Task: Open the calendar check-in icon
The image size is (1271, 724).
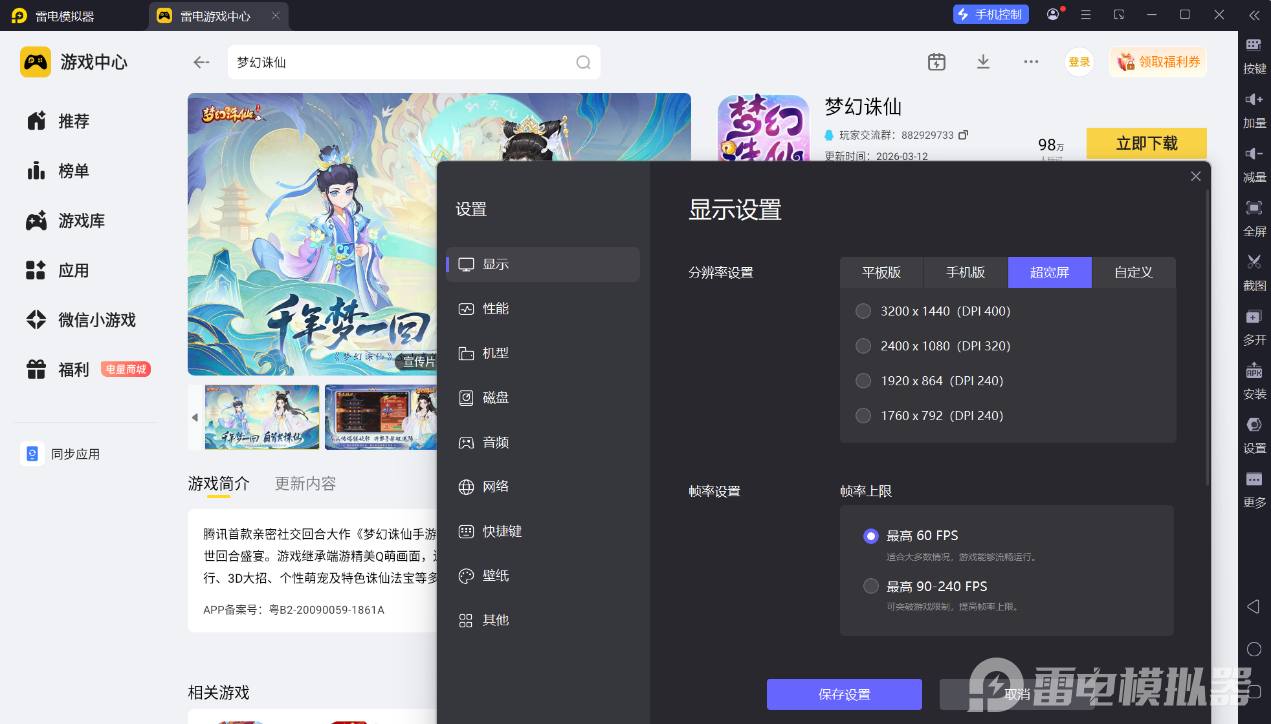Action: pos(936,61)
